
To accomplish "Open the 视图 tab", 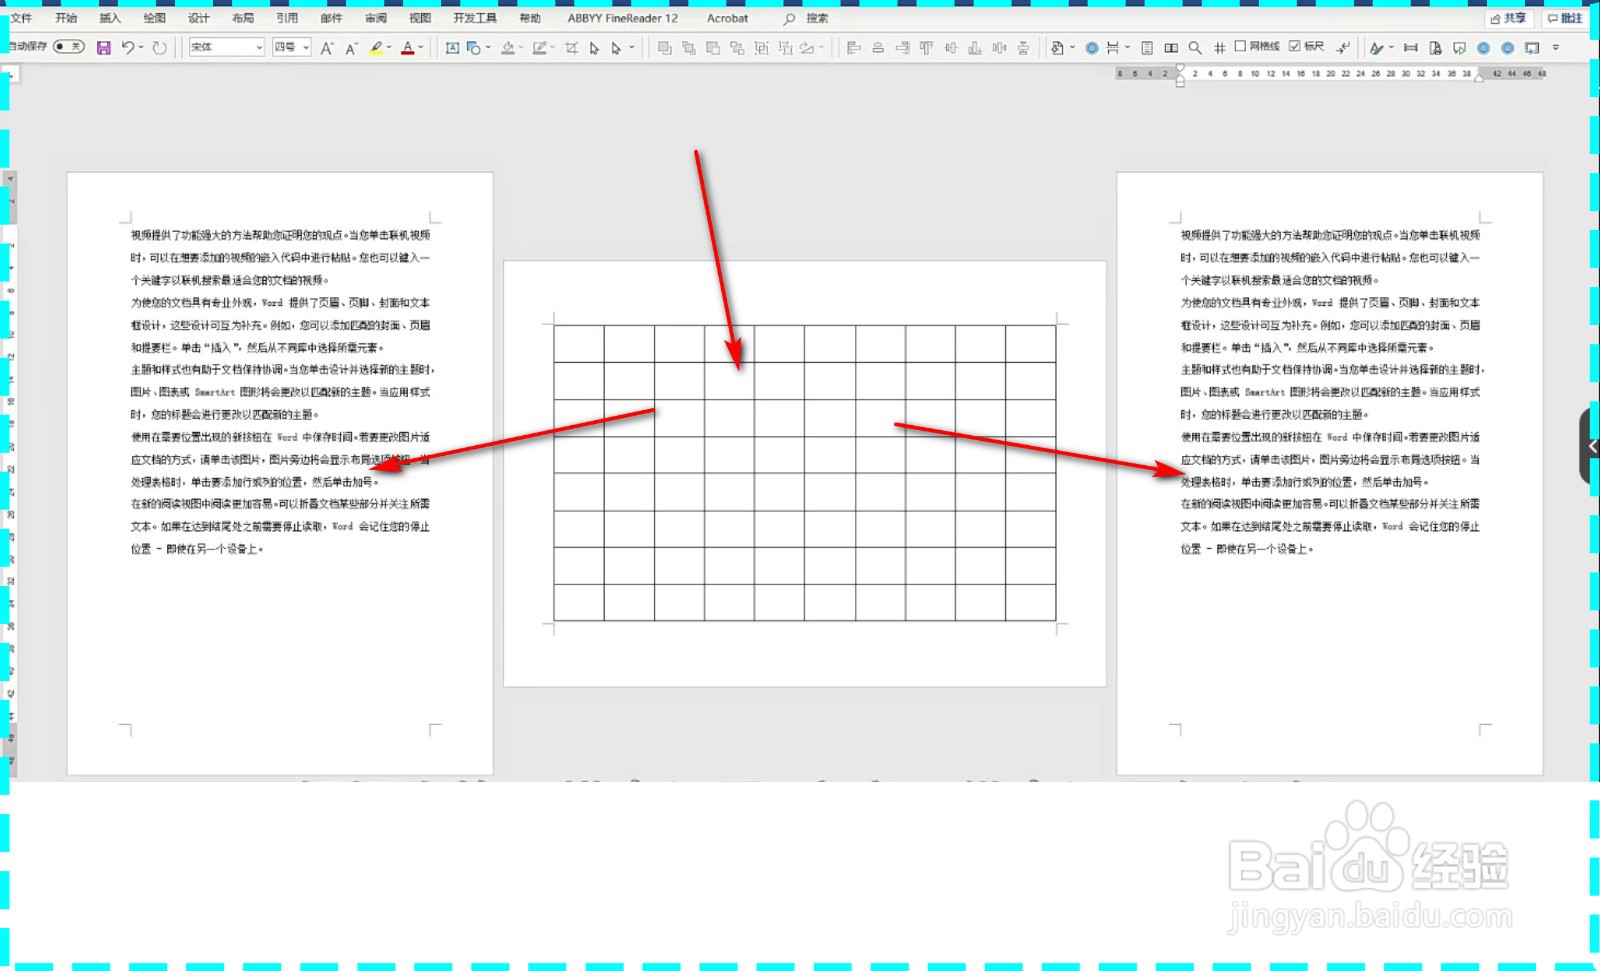I will [x=420, y=18].
